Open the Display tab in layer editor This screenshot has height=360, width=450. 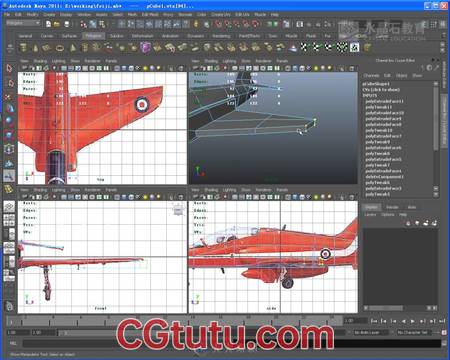pyautogui.click(x=372, y=207)
